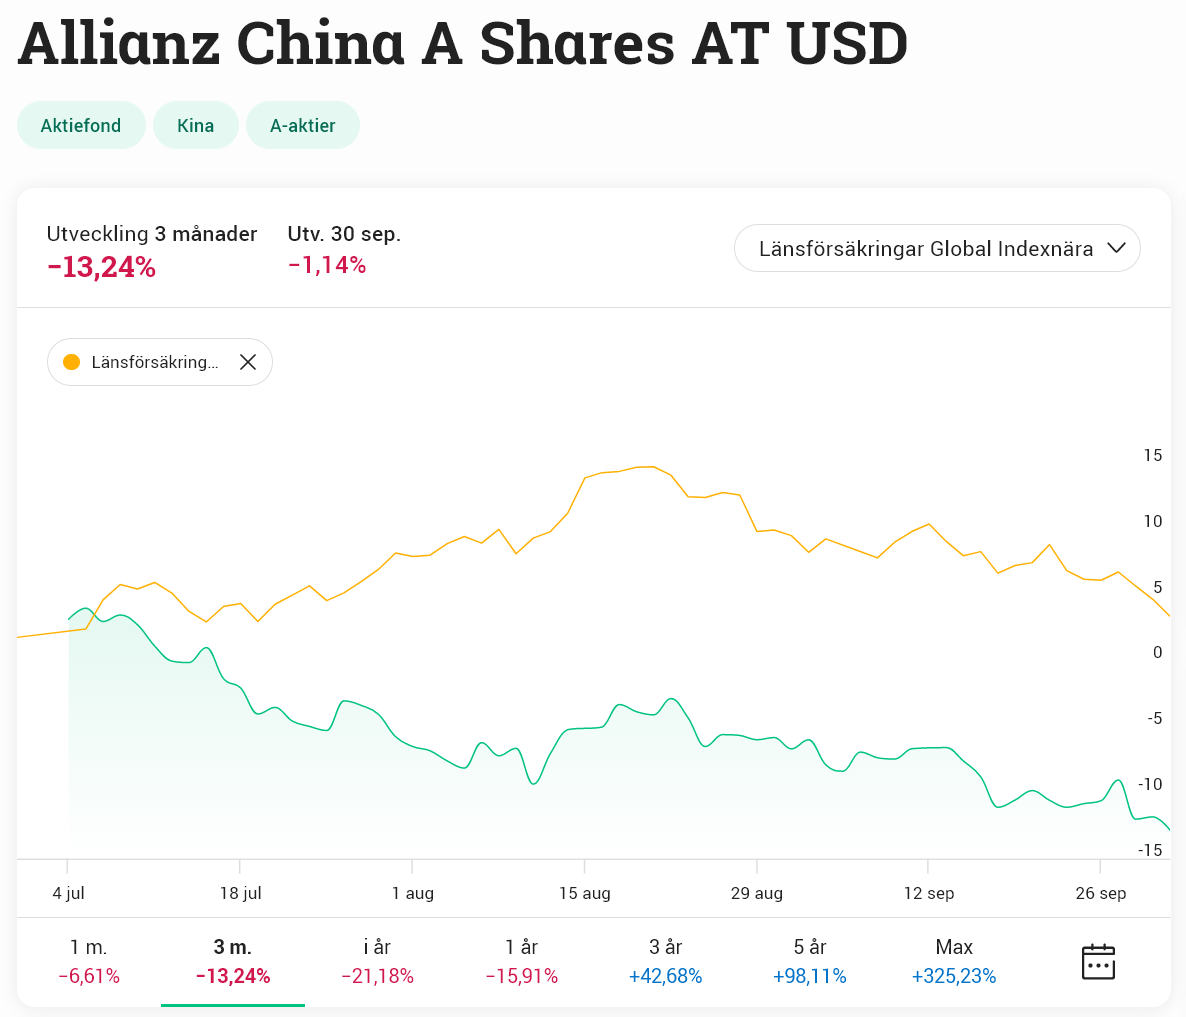
Task: Switch to the i år period
Action: tap(377, 961)
